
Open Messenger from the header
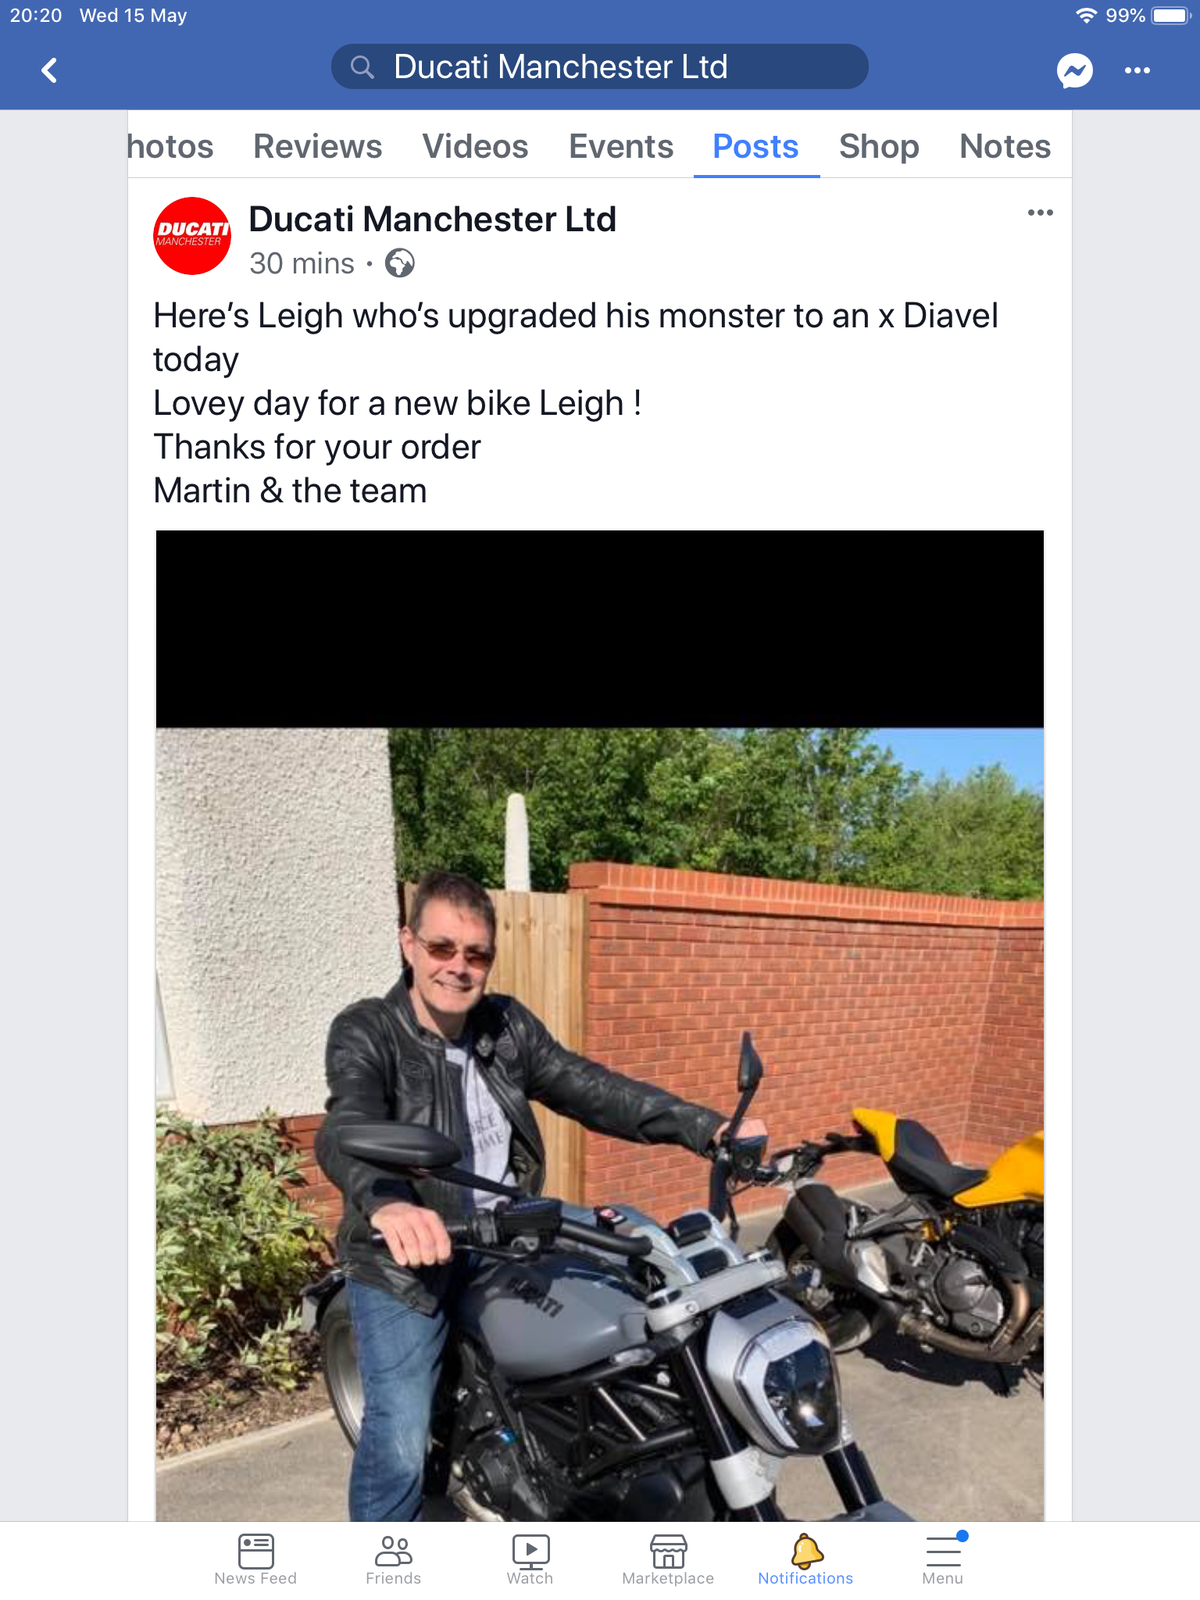pos(1075,70)
